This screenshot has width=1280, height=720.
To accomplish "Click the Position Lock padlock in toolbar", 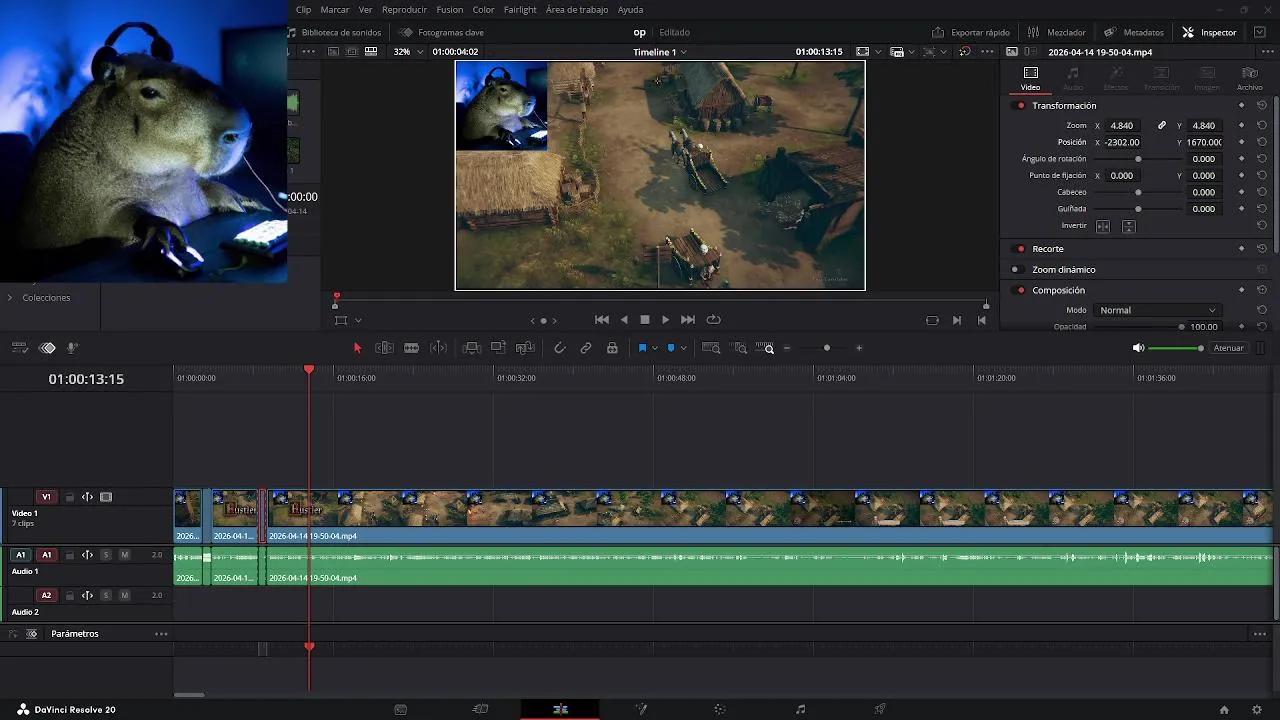I will [612, 348].
